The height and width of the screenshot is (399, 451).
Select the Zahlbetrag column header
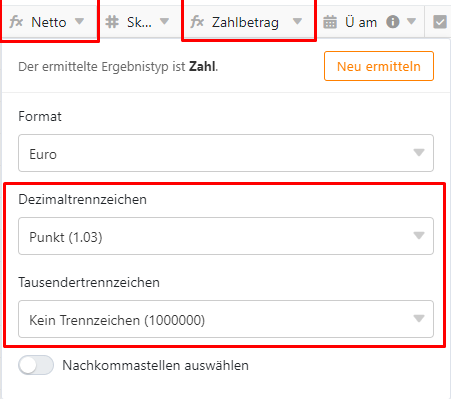click(x=249, y=22)
